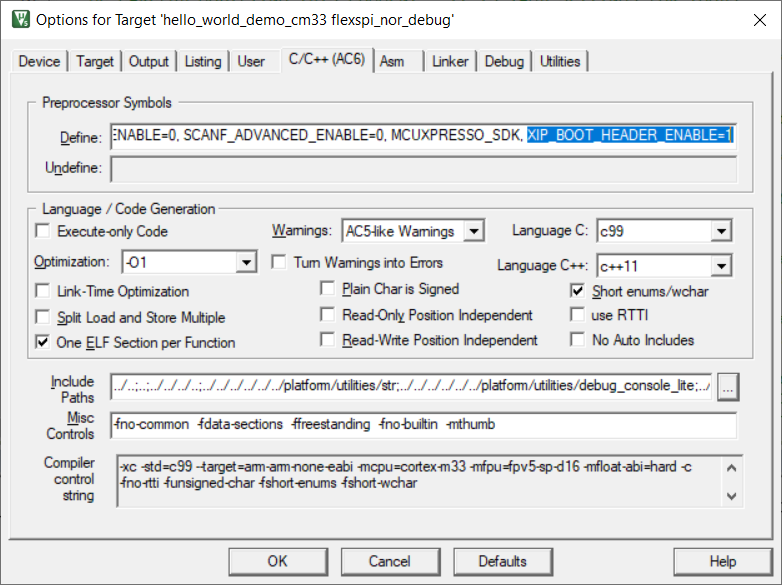
Task: Toggle Link-Time Optimization option
Action: pyautogui.click(x=43, y=292)
